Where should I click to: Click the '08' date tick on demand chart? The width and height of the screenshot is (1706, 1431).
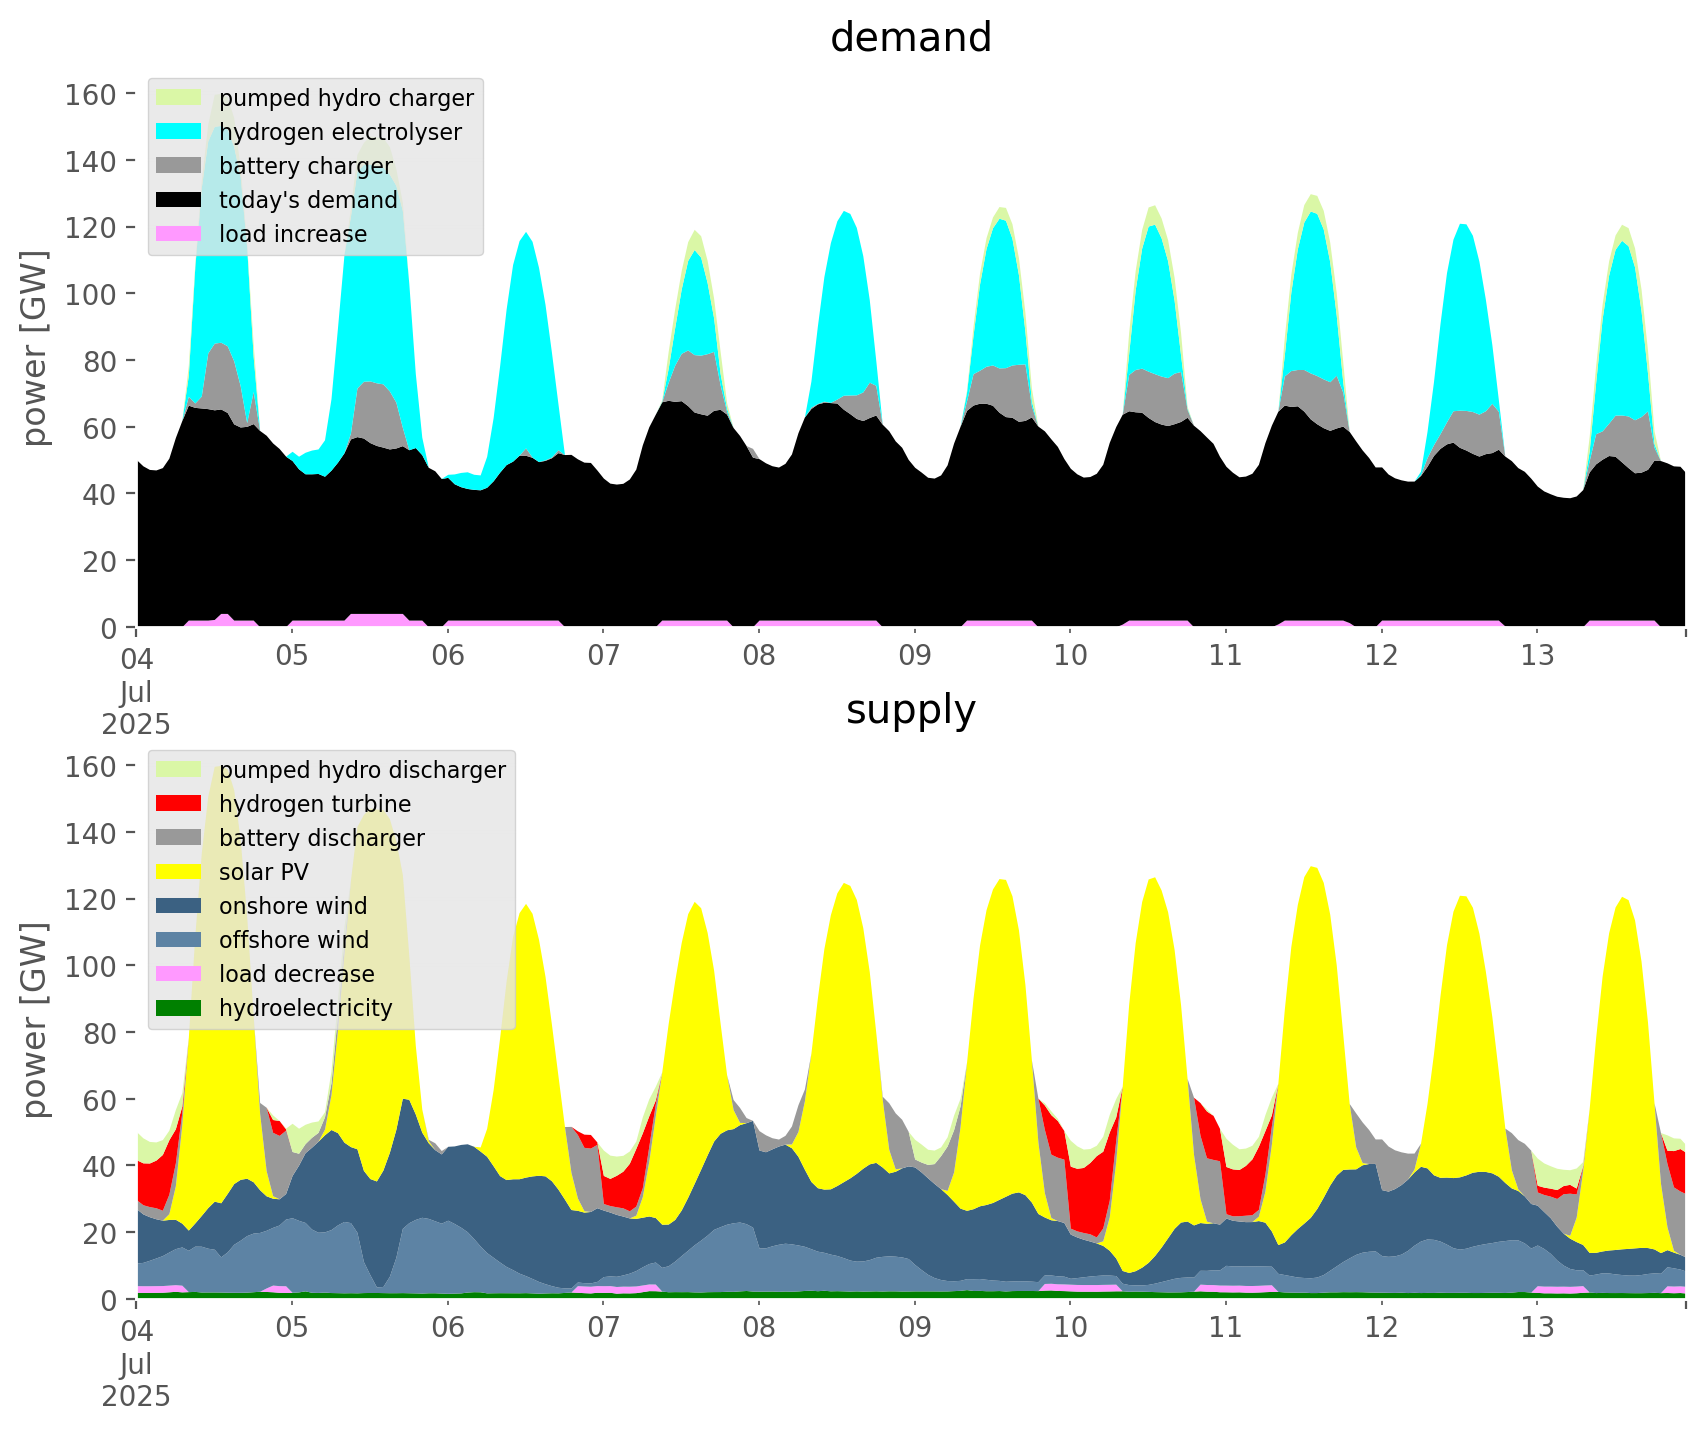759,656
